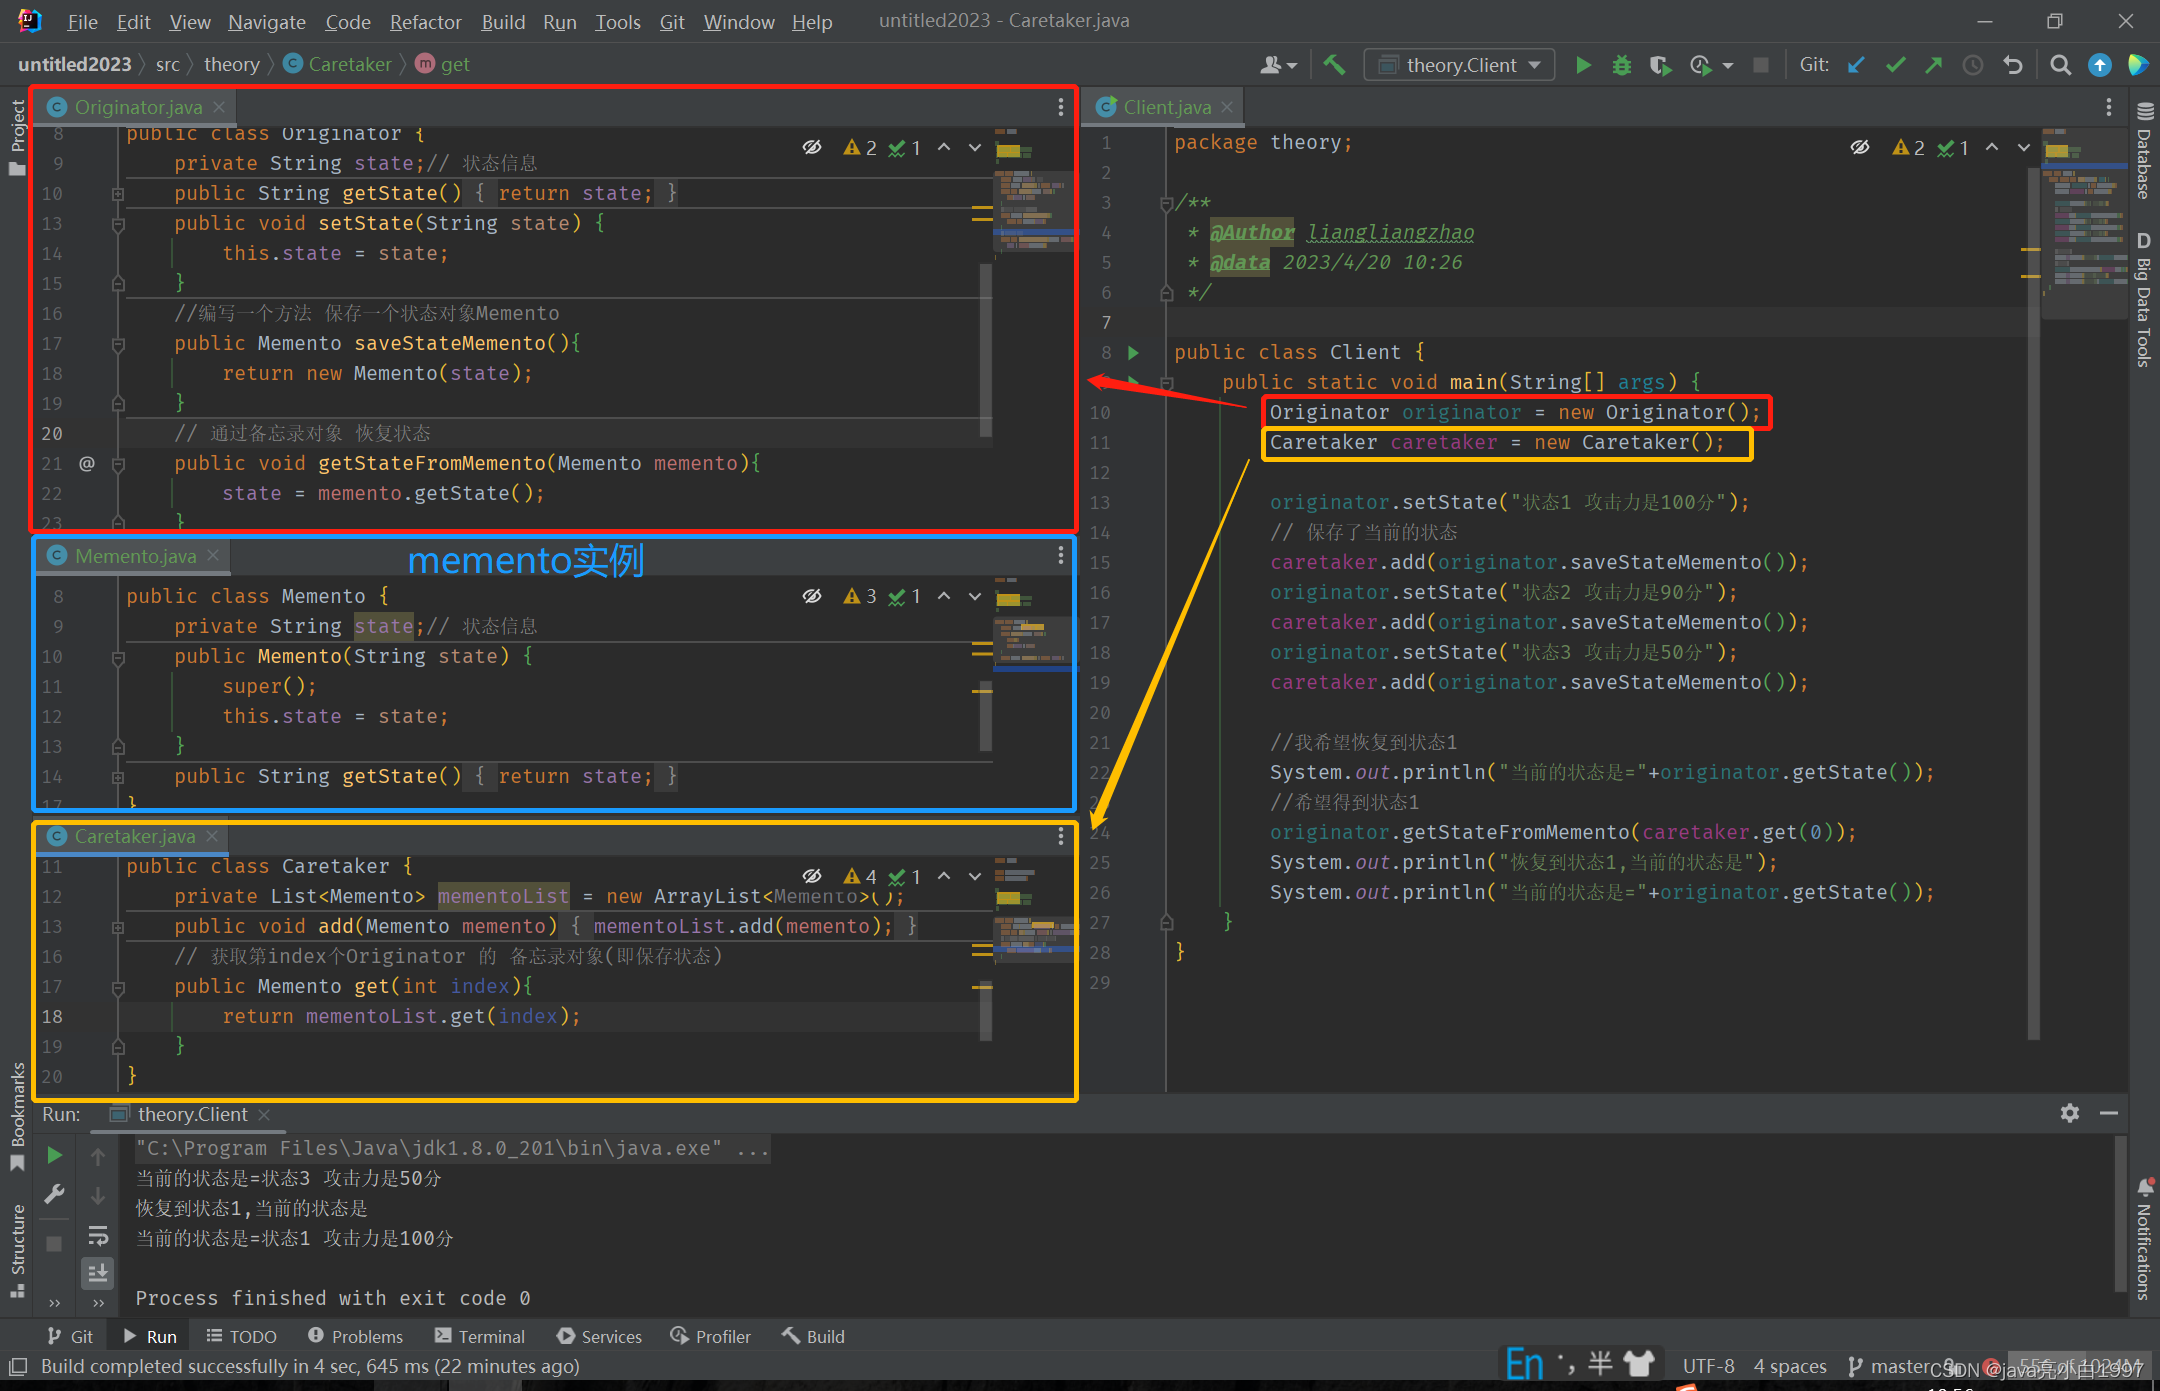Viewport: 2160px width, 1391px height.
Task: Select the Build menu item
Action: click(x=501, y=20)
